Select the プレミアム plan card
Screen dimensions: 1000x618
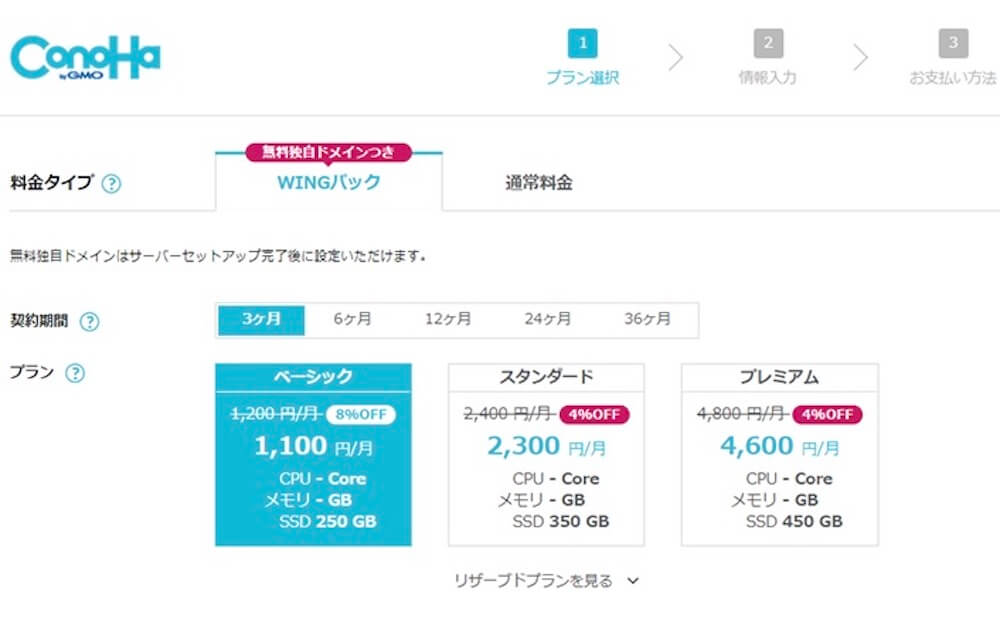click(x=780, y=455)
